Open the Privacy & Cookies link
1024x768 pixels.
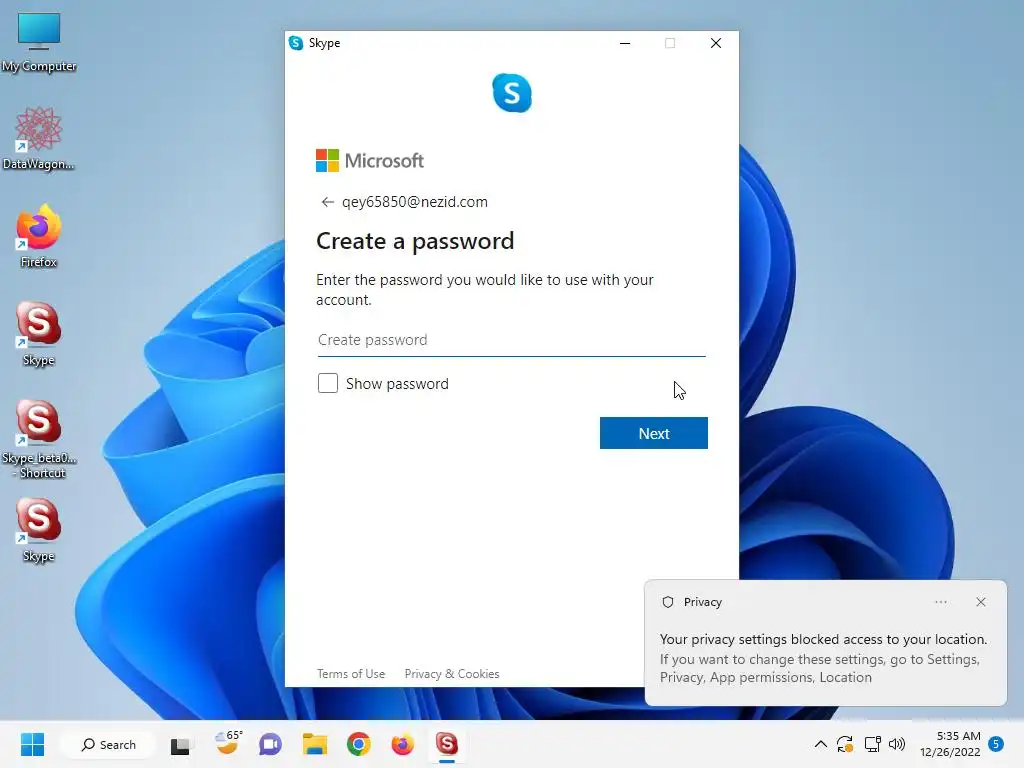click(452, 673)
